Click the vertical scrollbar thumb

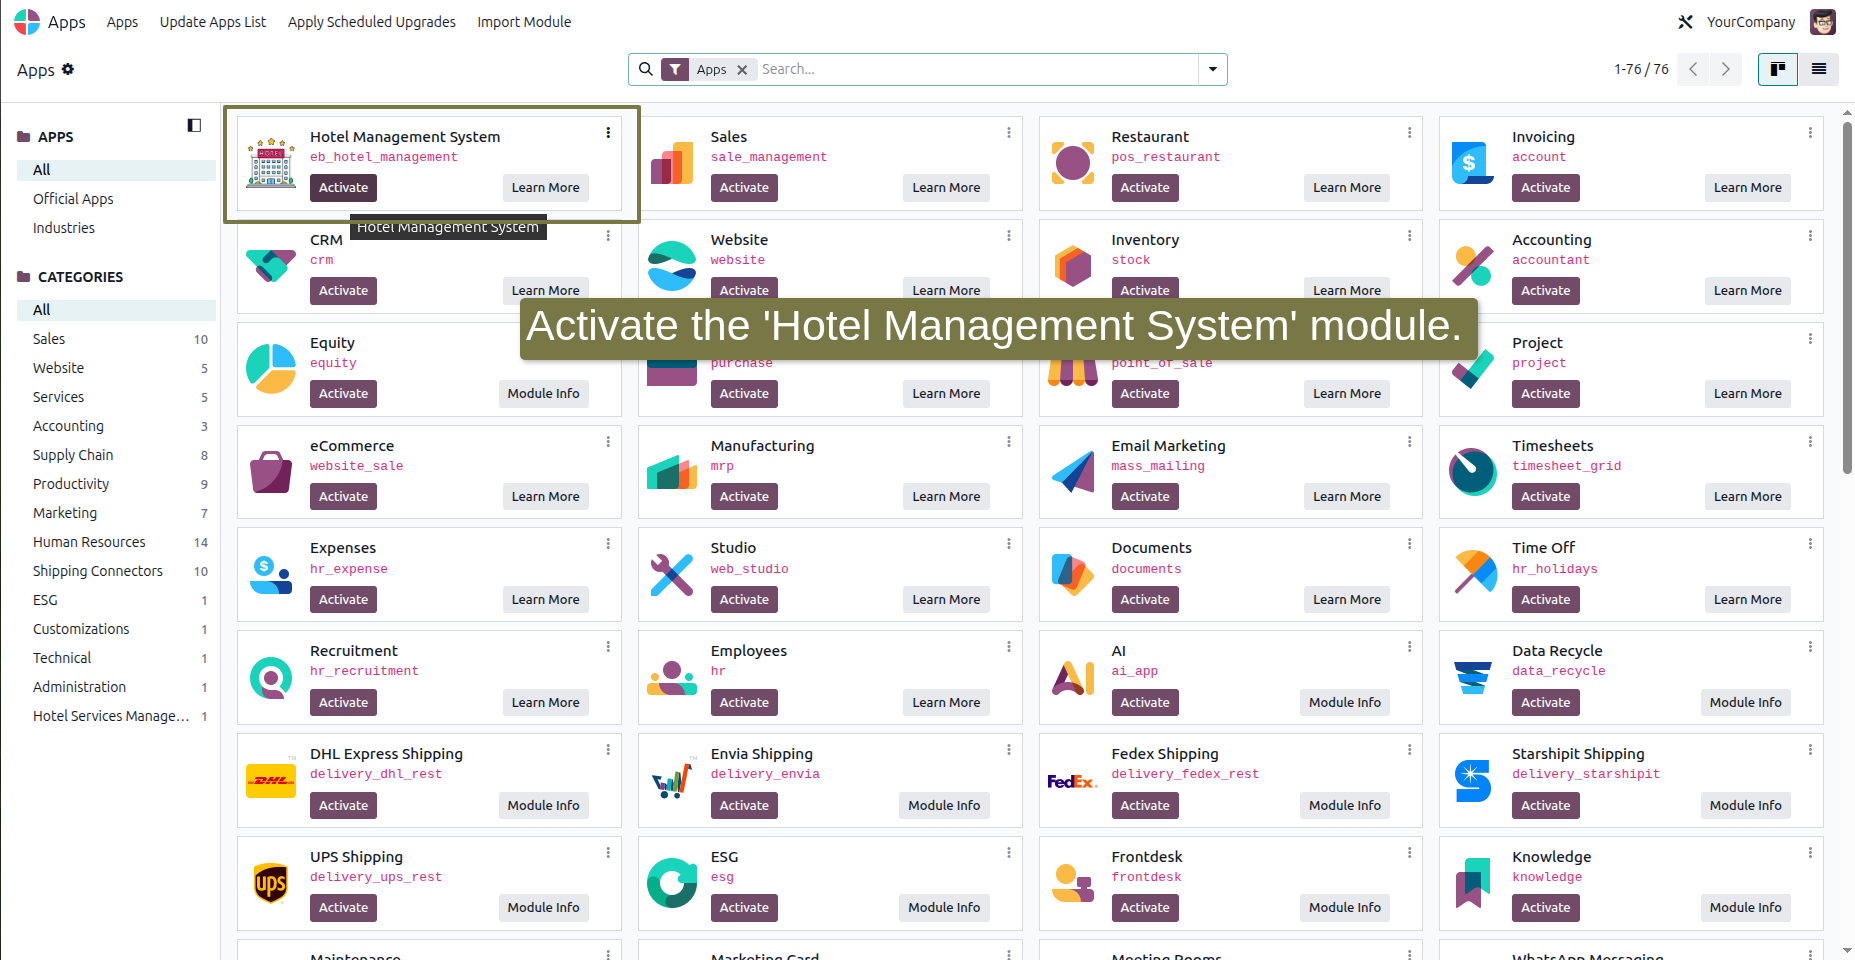pos(1847,297)
